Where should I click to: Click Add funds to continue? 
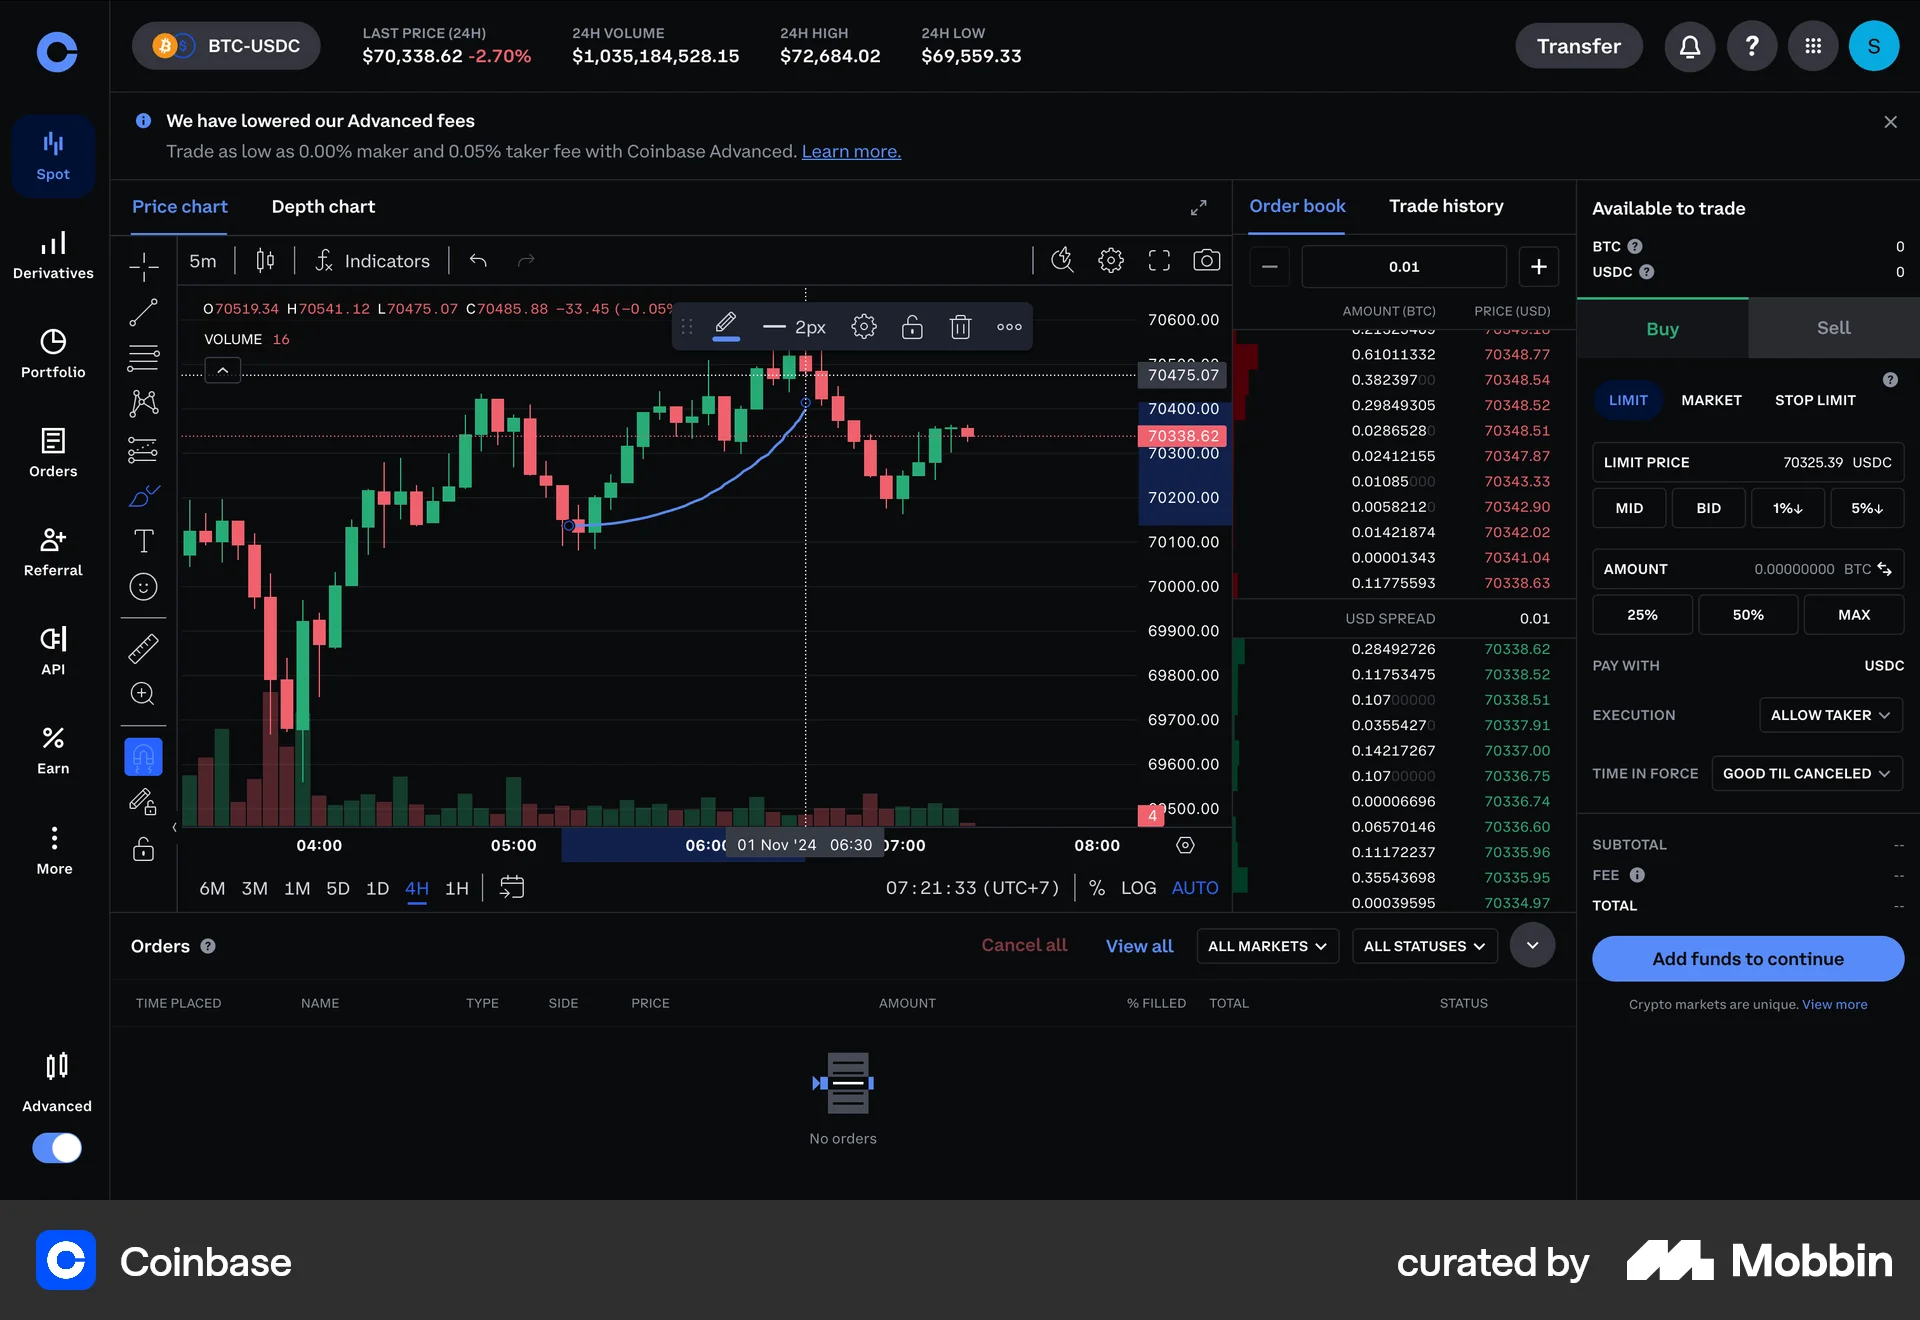[1747, 958]
